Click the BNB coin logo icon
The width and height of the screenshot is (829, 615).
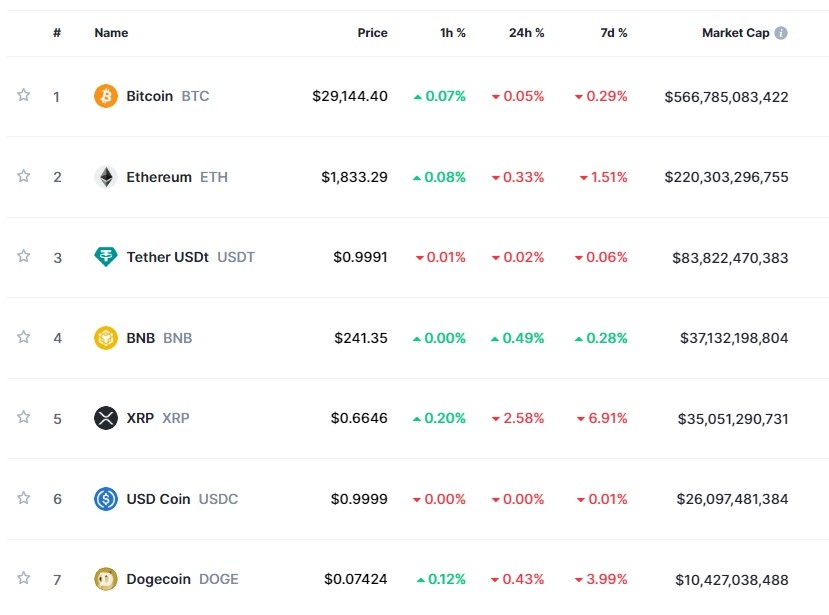[x=105, y=338]
